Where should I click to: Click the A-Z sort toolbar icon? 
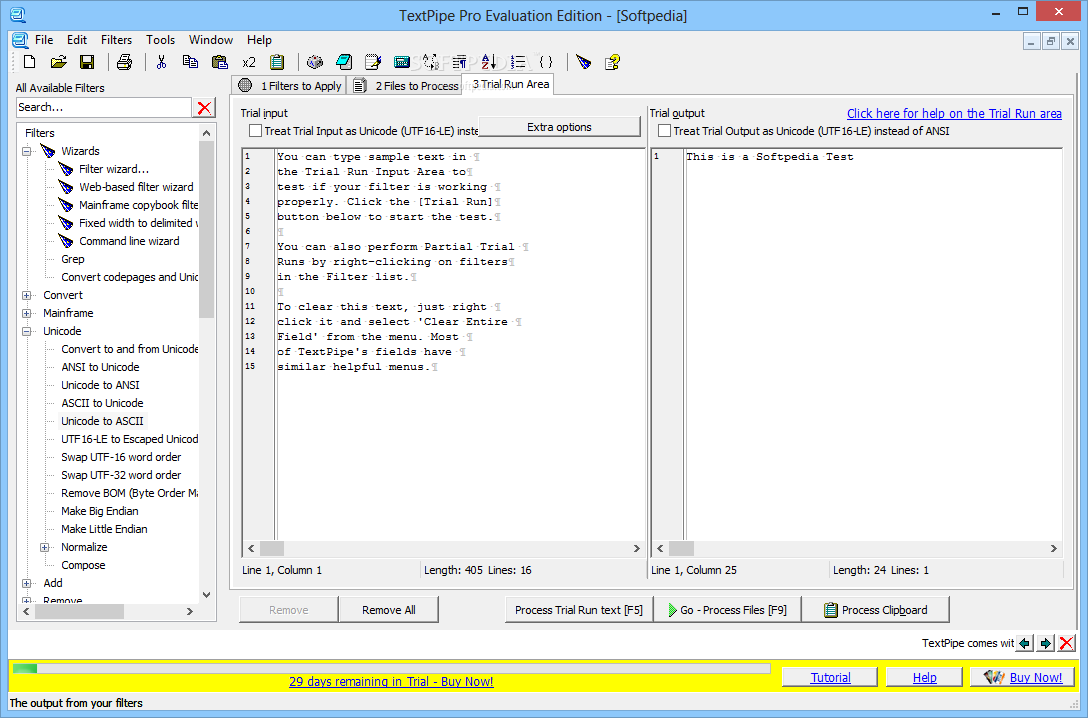pos(488,62)
